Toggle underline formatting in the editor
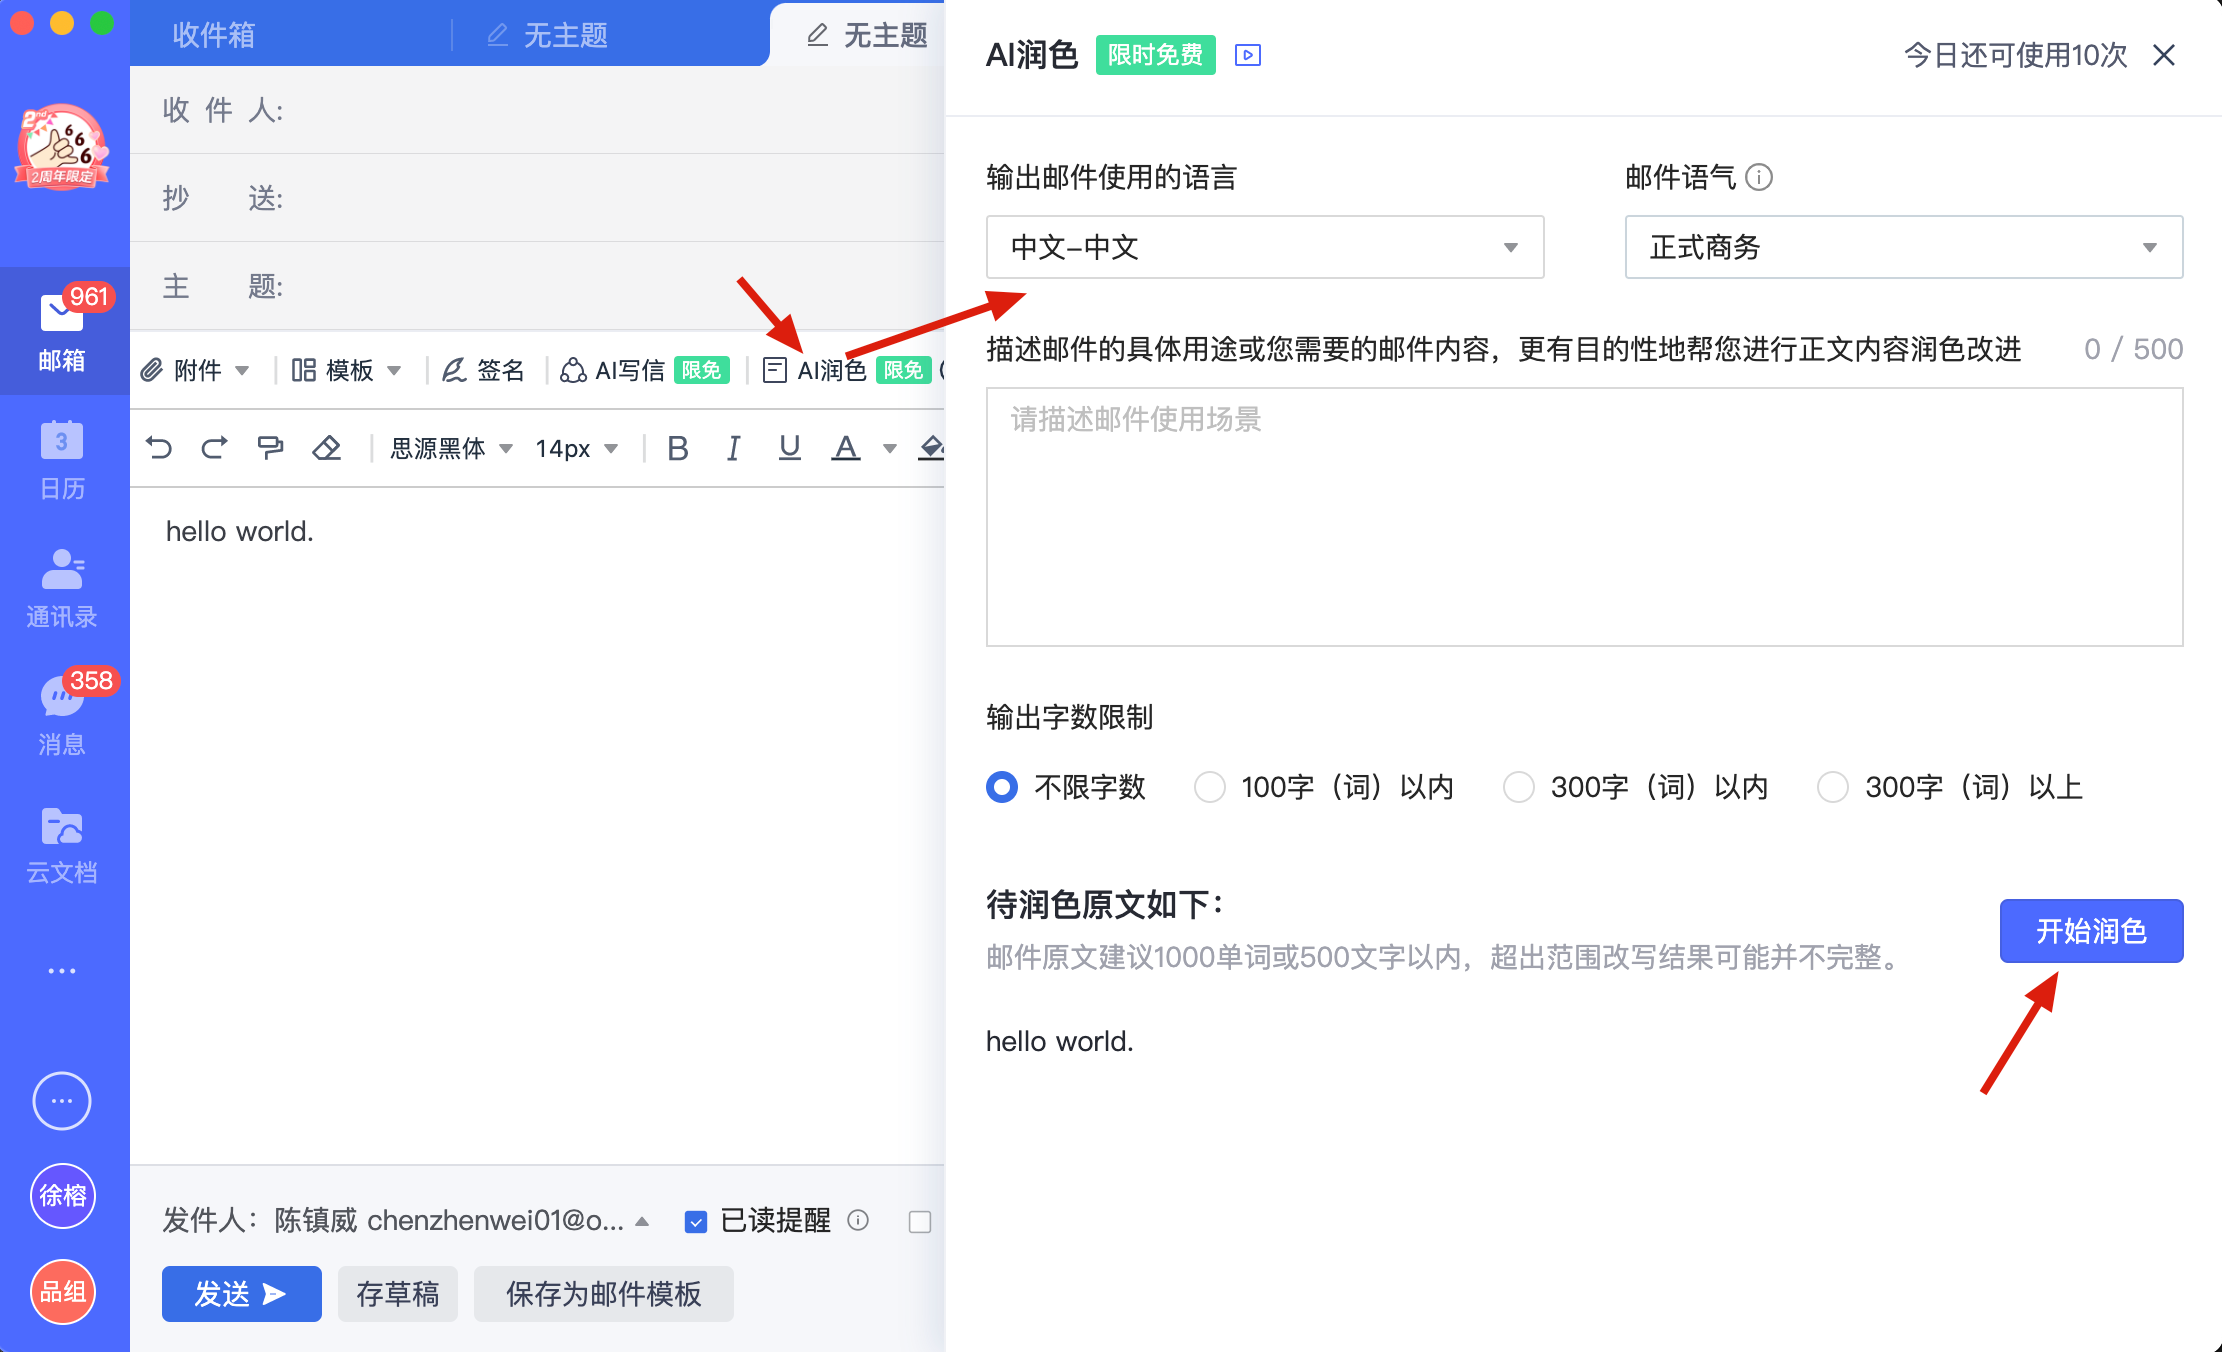The image size is (2222, 1352). [789, 447]
